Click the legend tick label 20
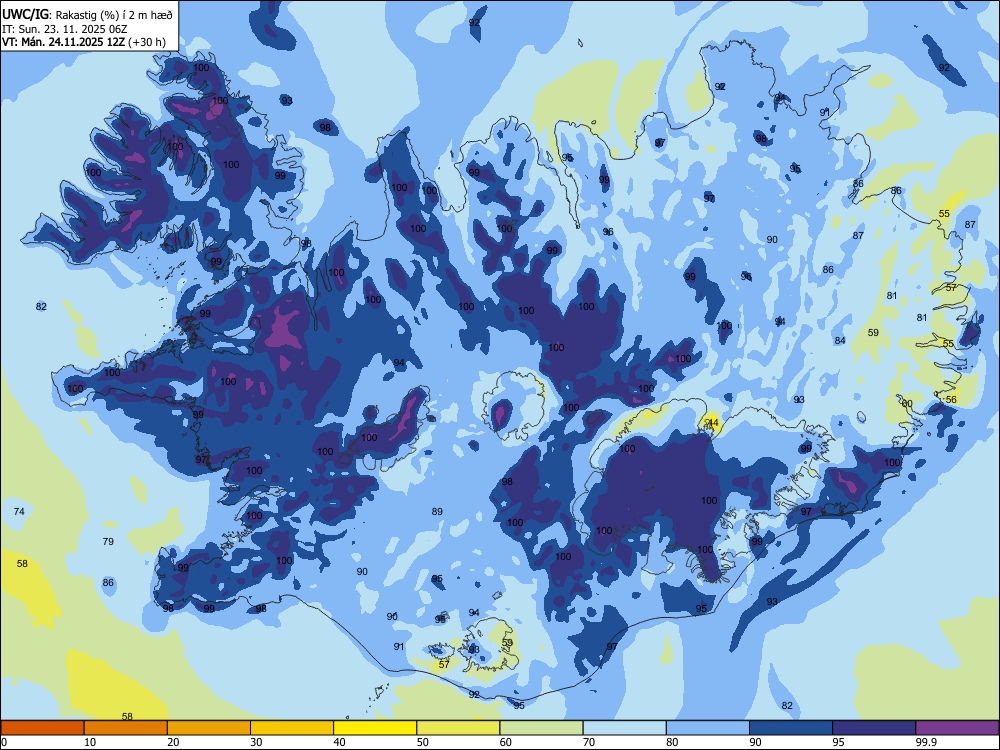 (173, 742)
